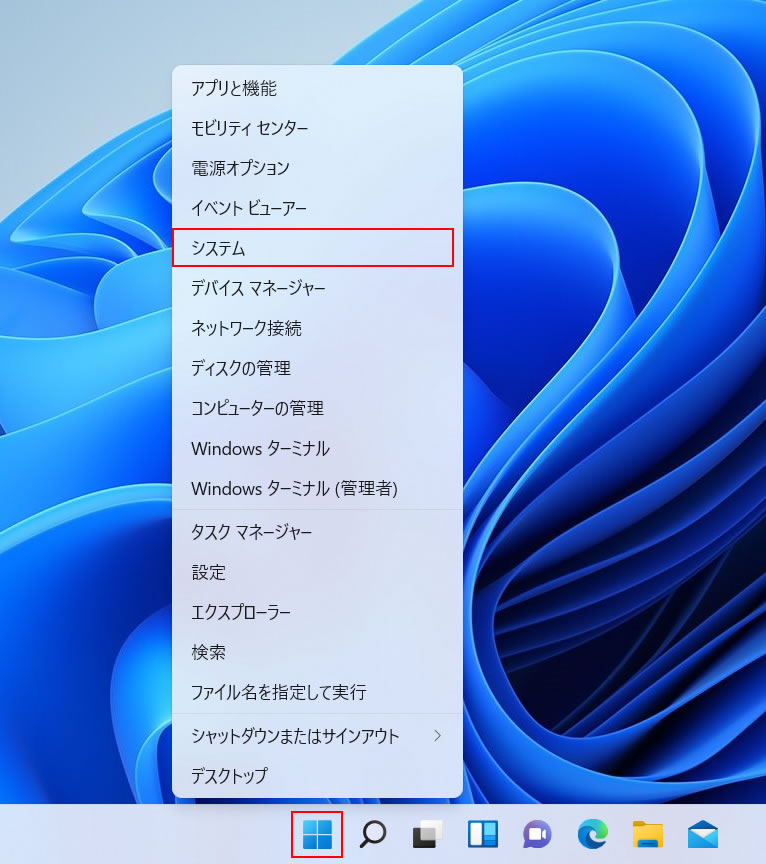Screen dimensions: 766x864
Task: Open モビリティ センター from menu
Action: pos(317,128)
